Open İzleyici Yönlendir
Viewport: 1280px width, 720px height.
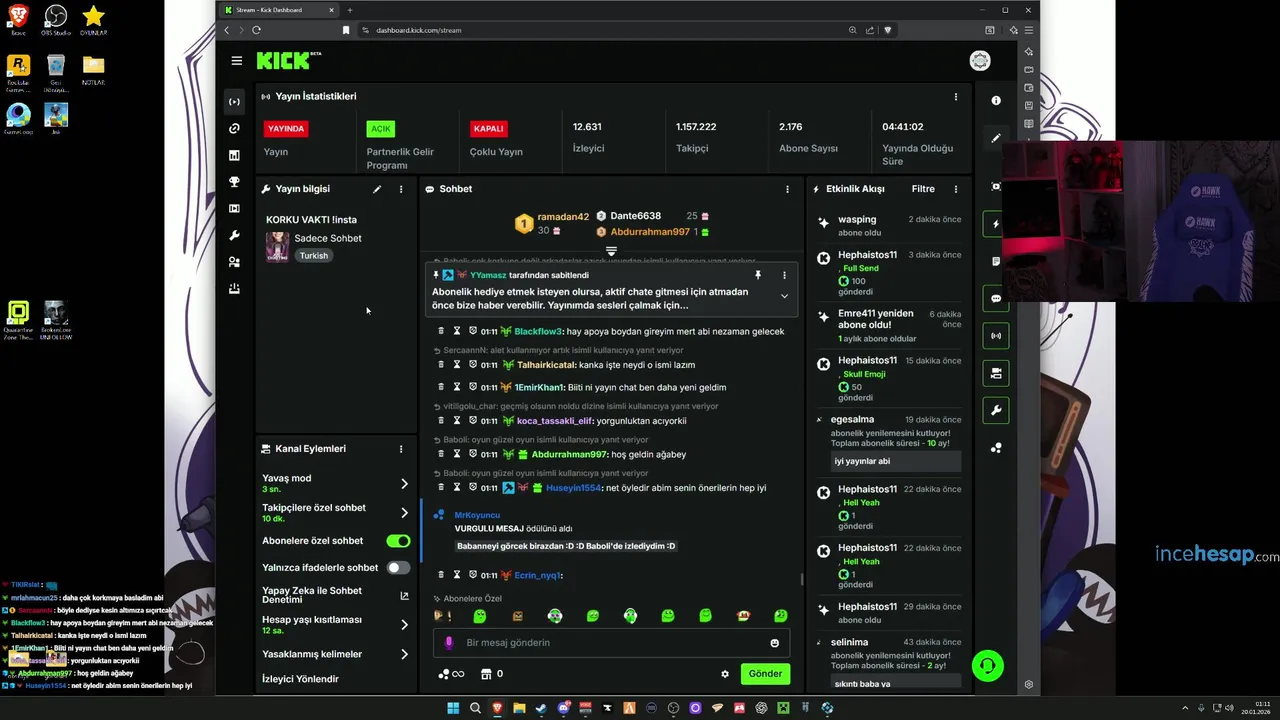(300, 679)
